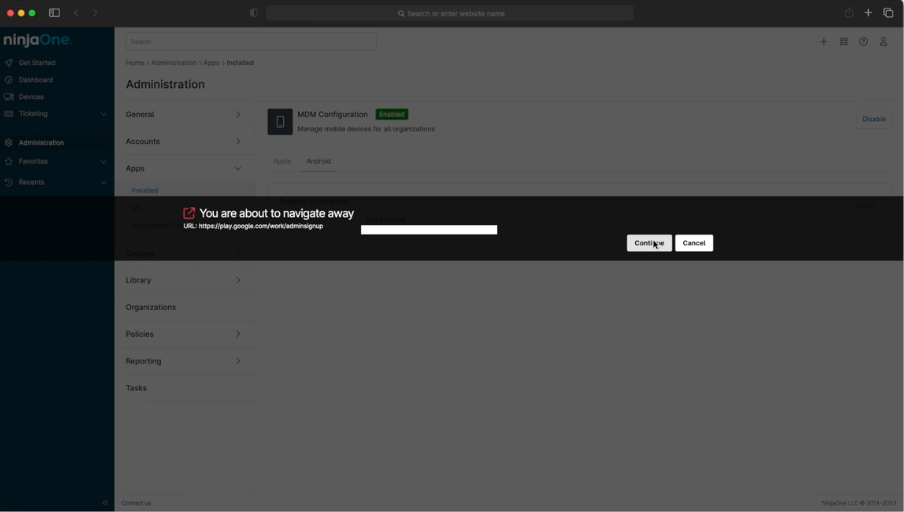This screenshot has width=904, height=512.
Task: Click the Home breadcrumb link
Action: pyautogui.click(x=135, y=63)
